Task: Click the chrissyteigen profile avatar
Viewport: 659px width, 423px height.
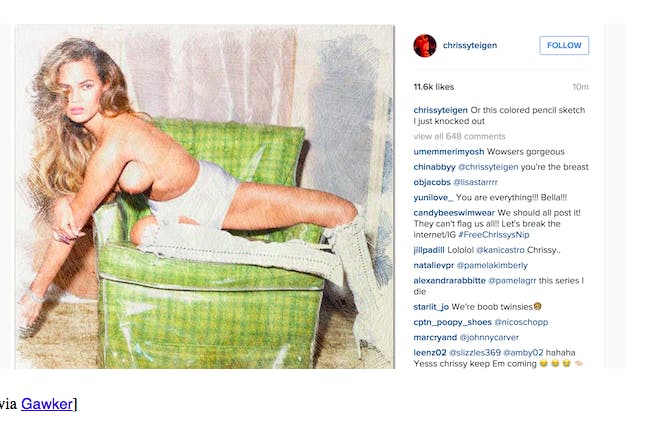Action: click(x=424, y=45)
